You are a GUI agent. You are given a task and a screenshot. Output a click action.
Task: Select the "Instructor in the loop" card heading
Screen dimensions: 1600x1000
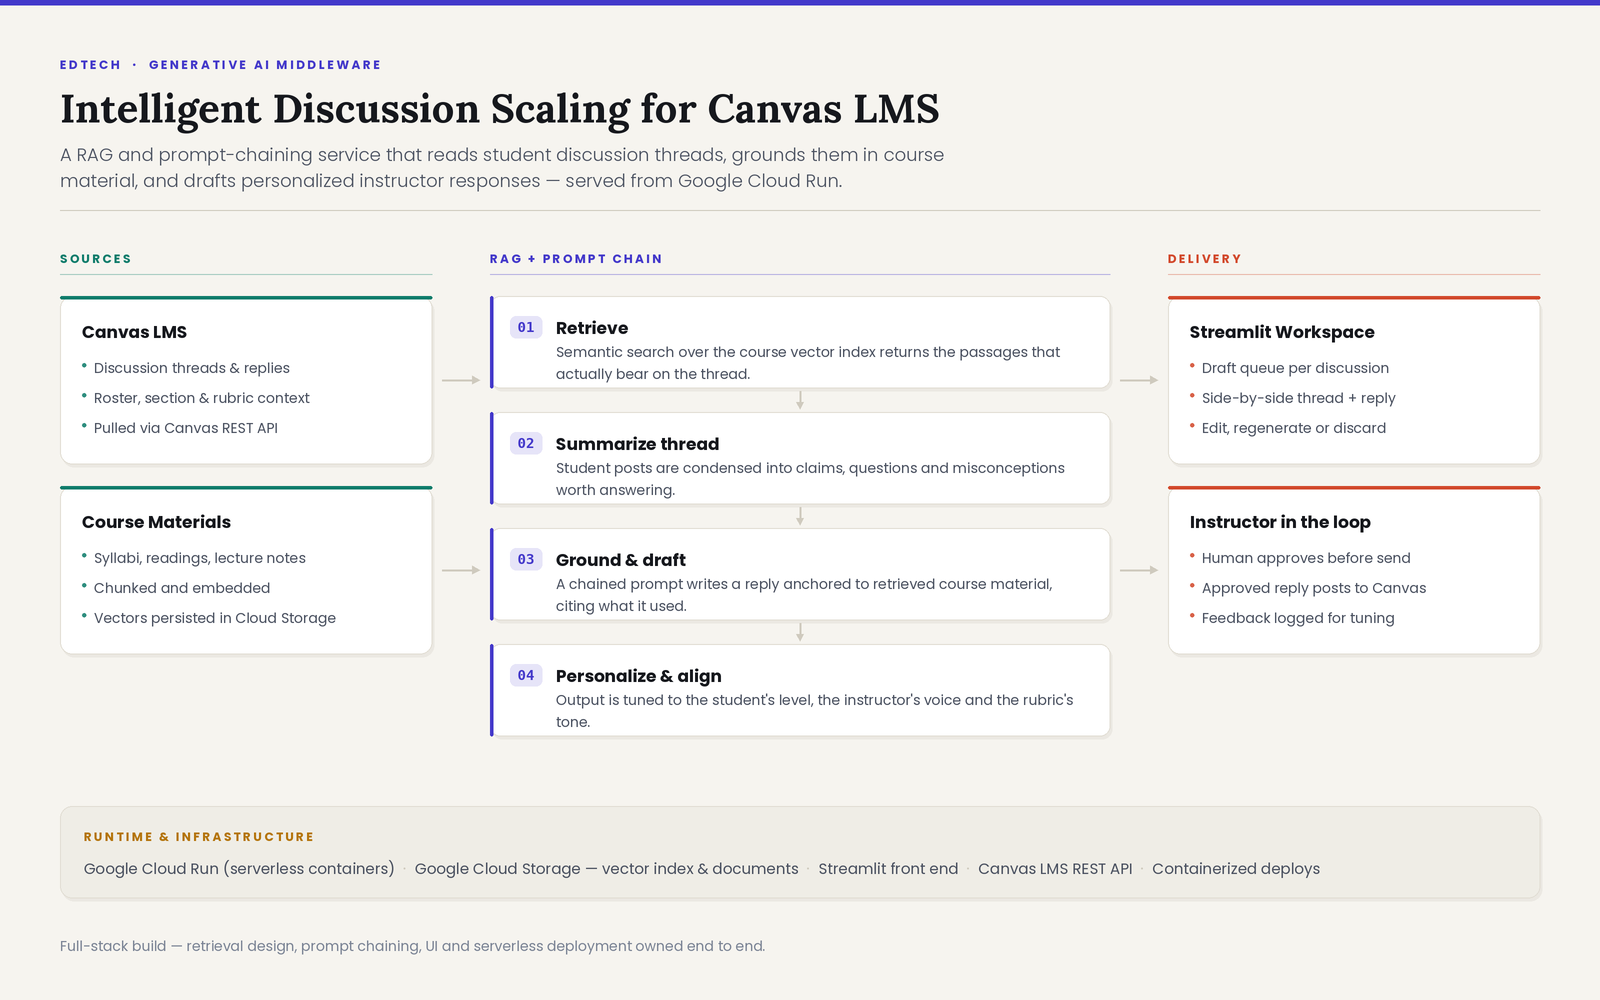click(1280, 522)
